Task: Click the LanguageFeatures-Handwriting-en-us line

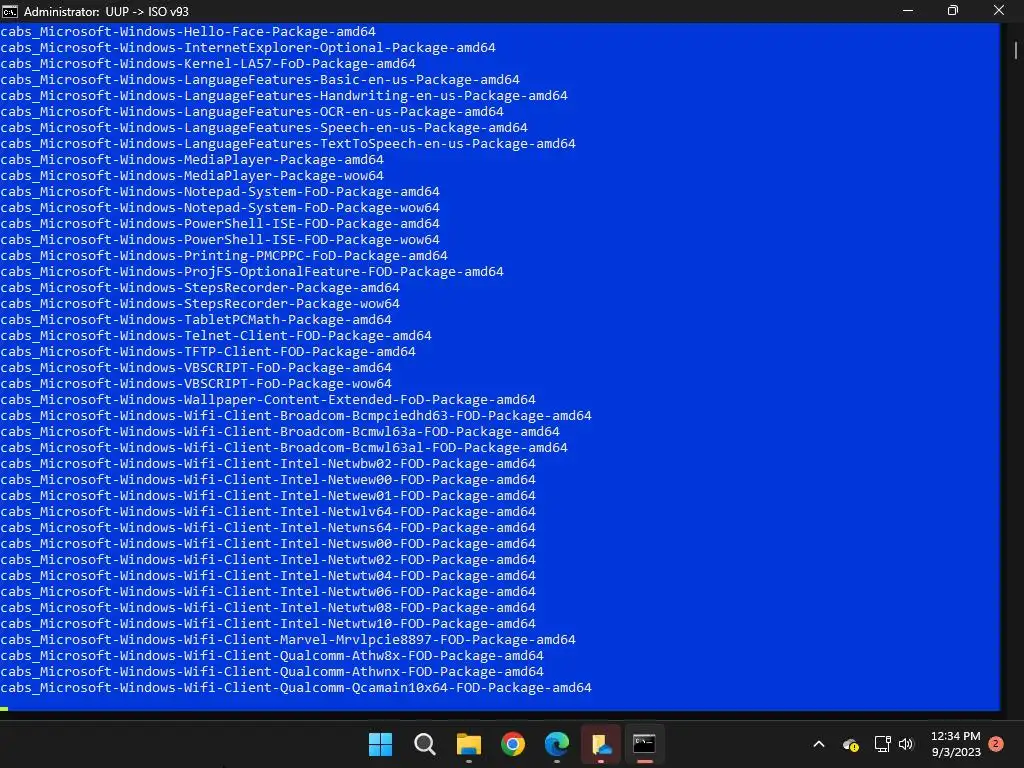Action: pyautogui.click(x=284, y=95)
